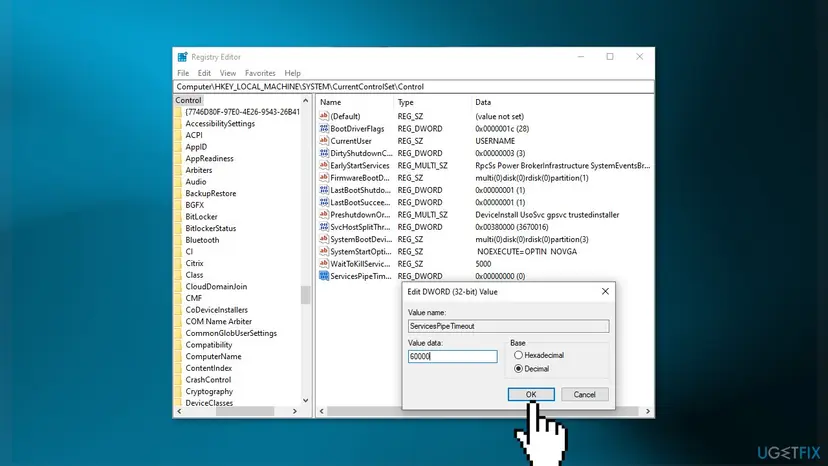Select the (Default) value icon
This screenshot has width=828, height=466.
(324, 116)
